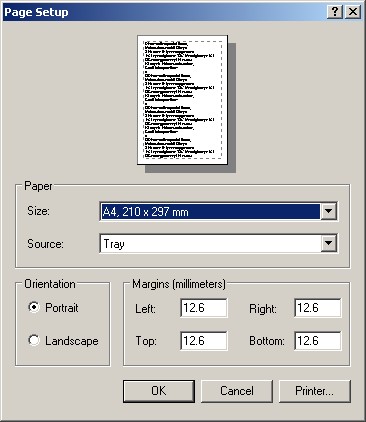
Task: Click the Source: label
Action: [45, 244]
